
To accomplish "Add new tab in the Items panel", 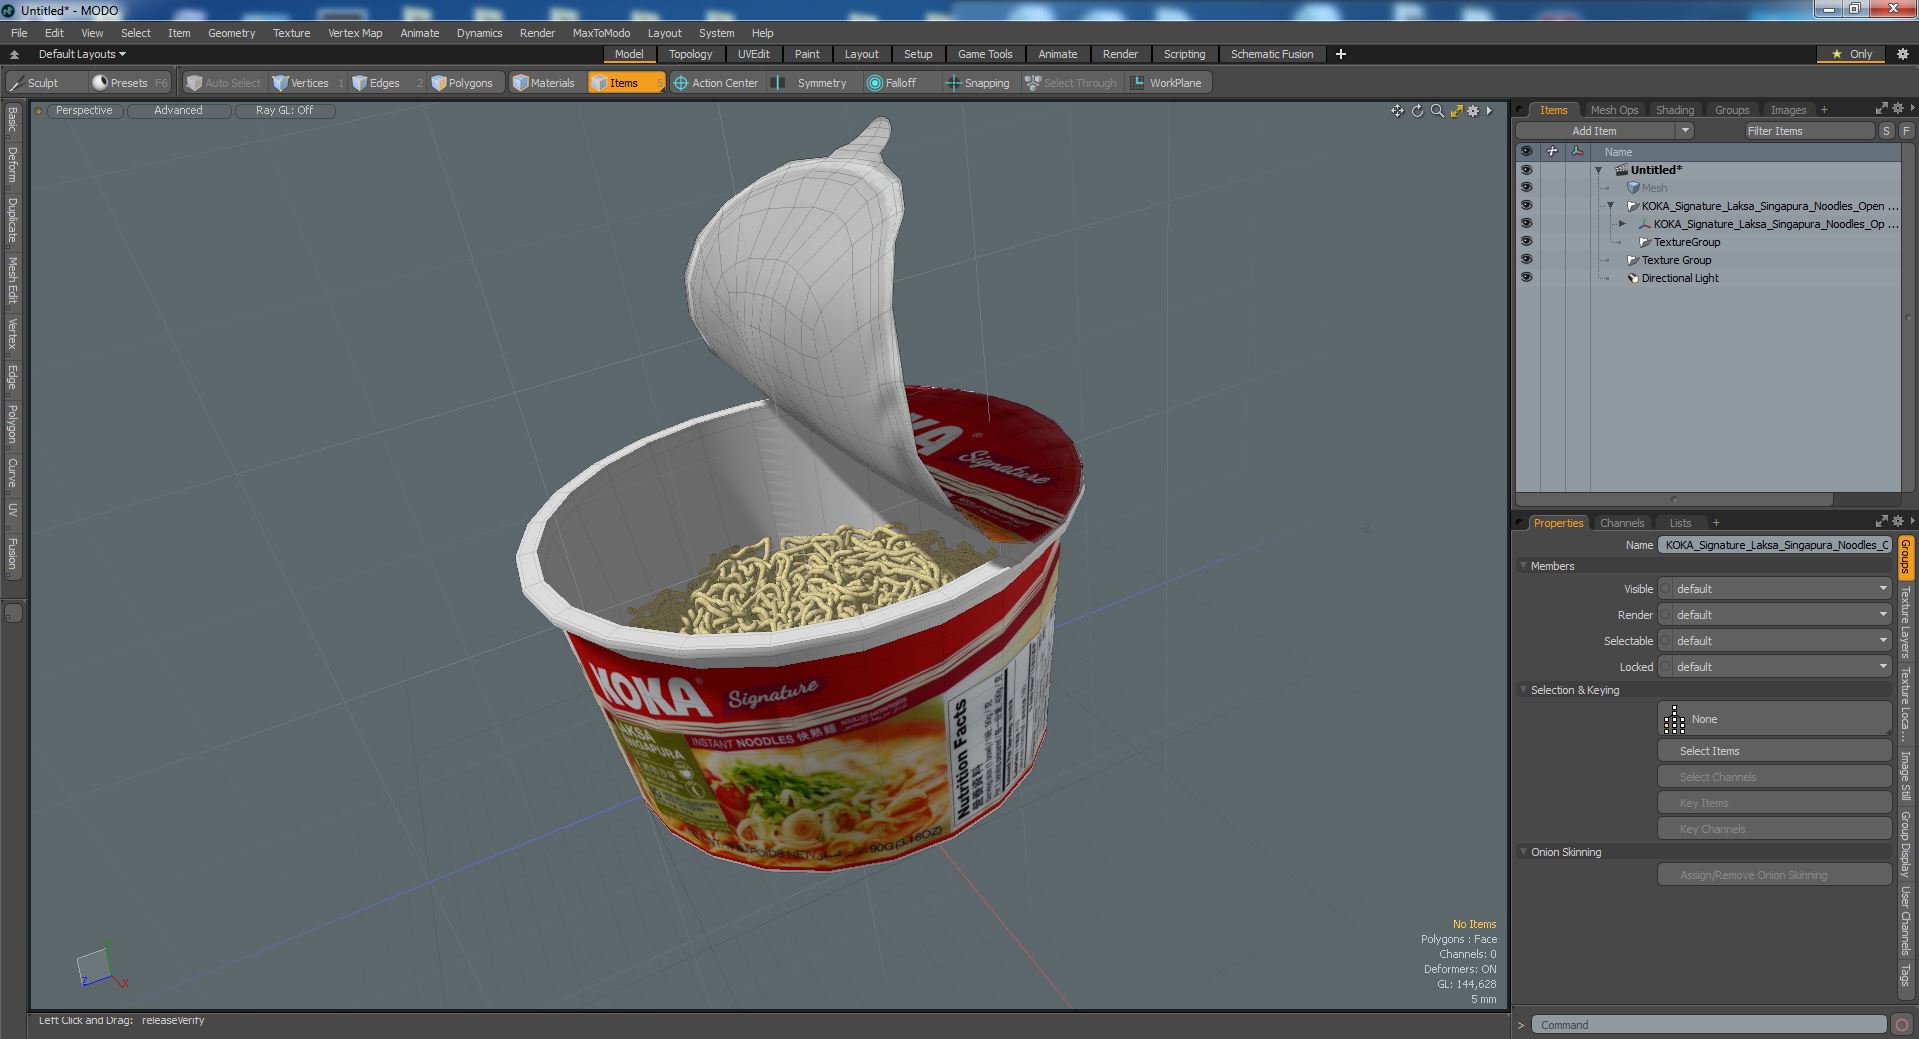I will [x=1824, y=110].
